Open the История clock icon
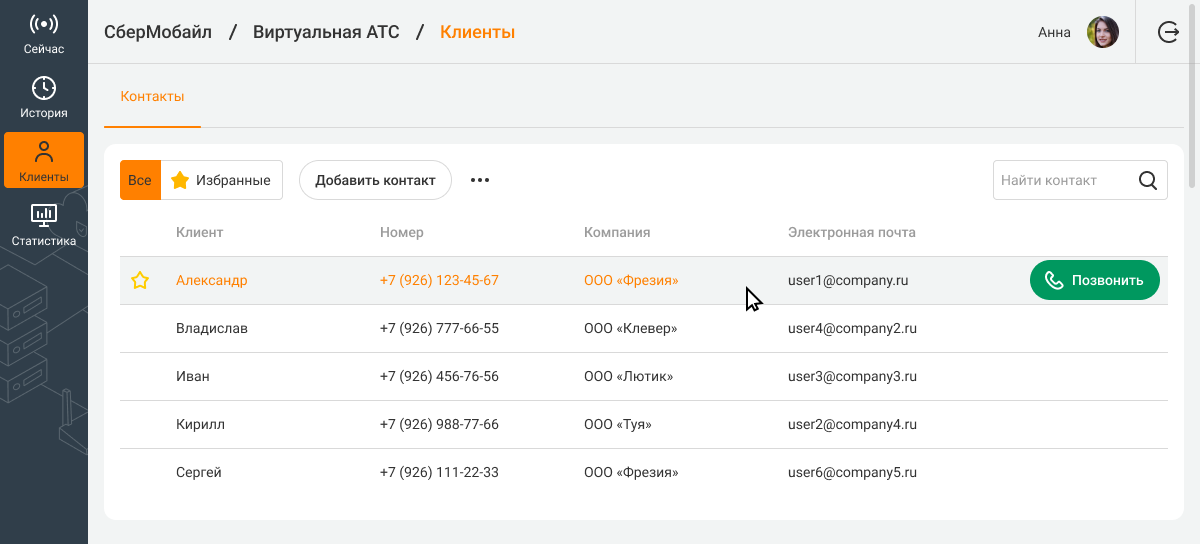Viewport: 1200px width, 544px height. pos(44,88)
